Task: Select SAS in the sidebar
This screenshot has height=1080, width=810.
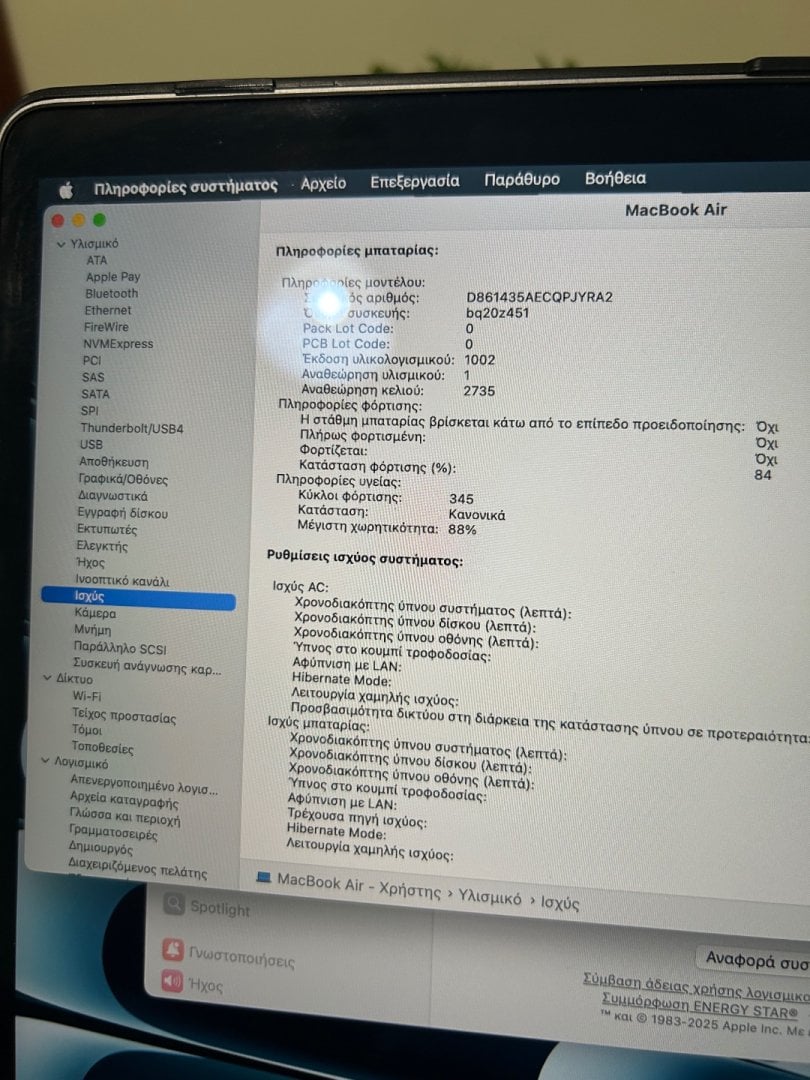Action: point(93,377)
